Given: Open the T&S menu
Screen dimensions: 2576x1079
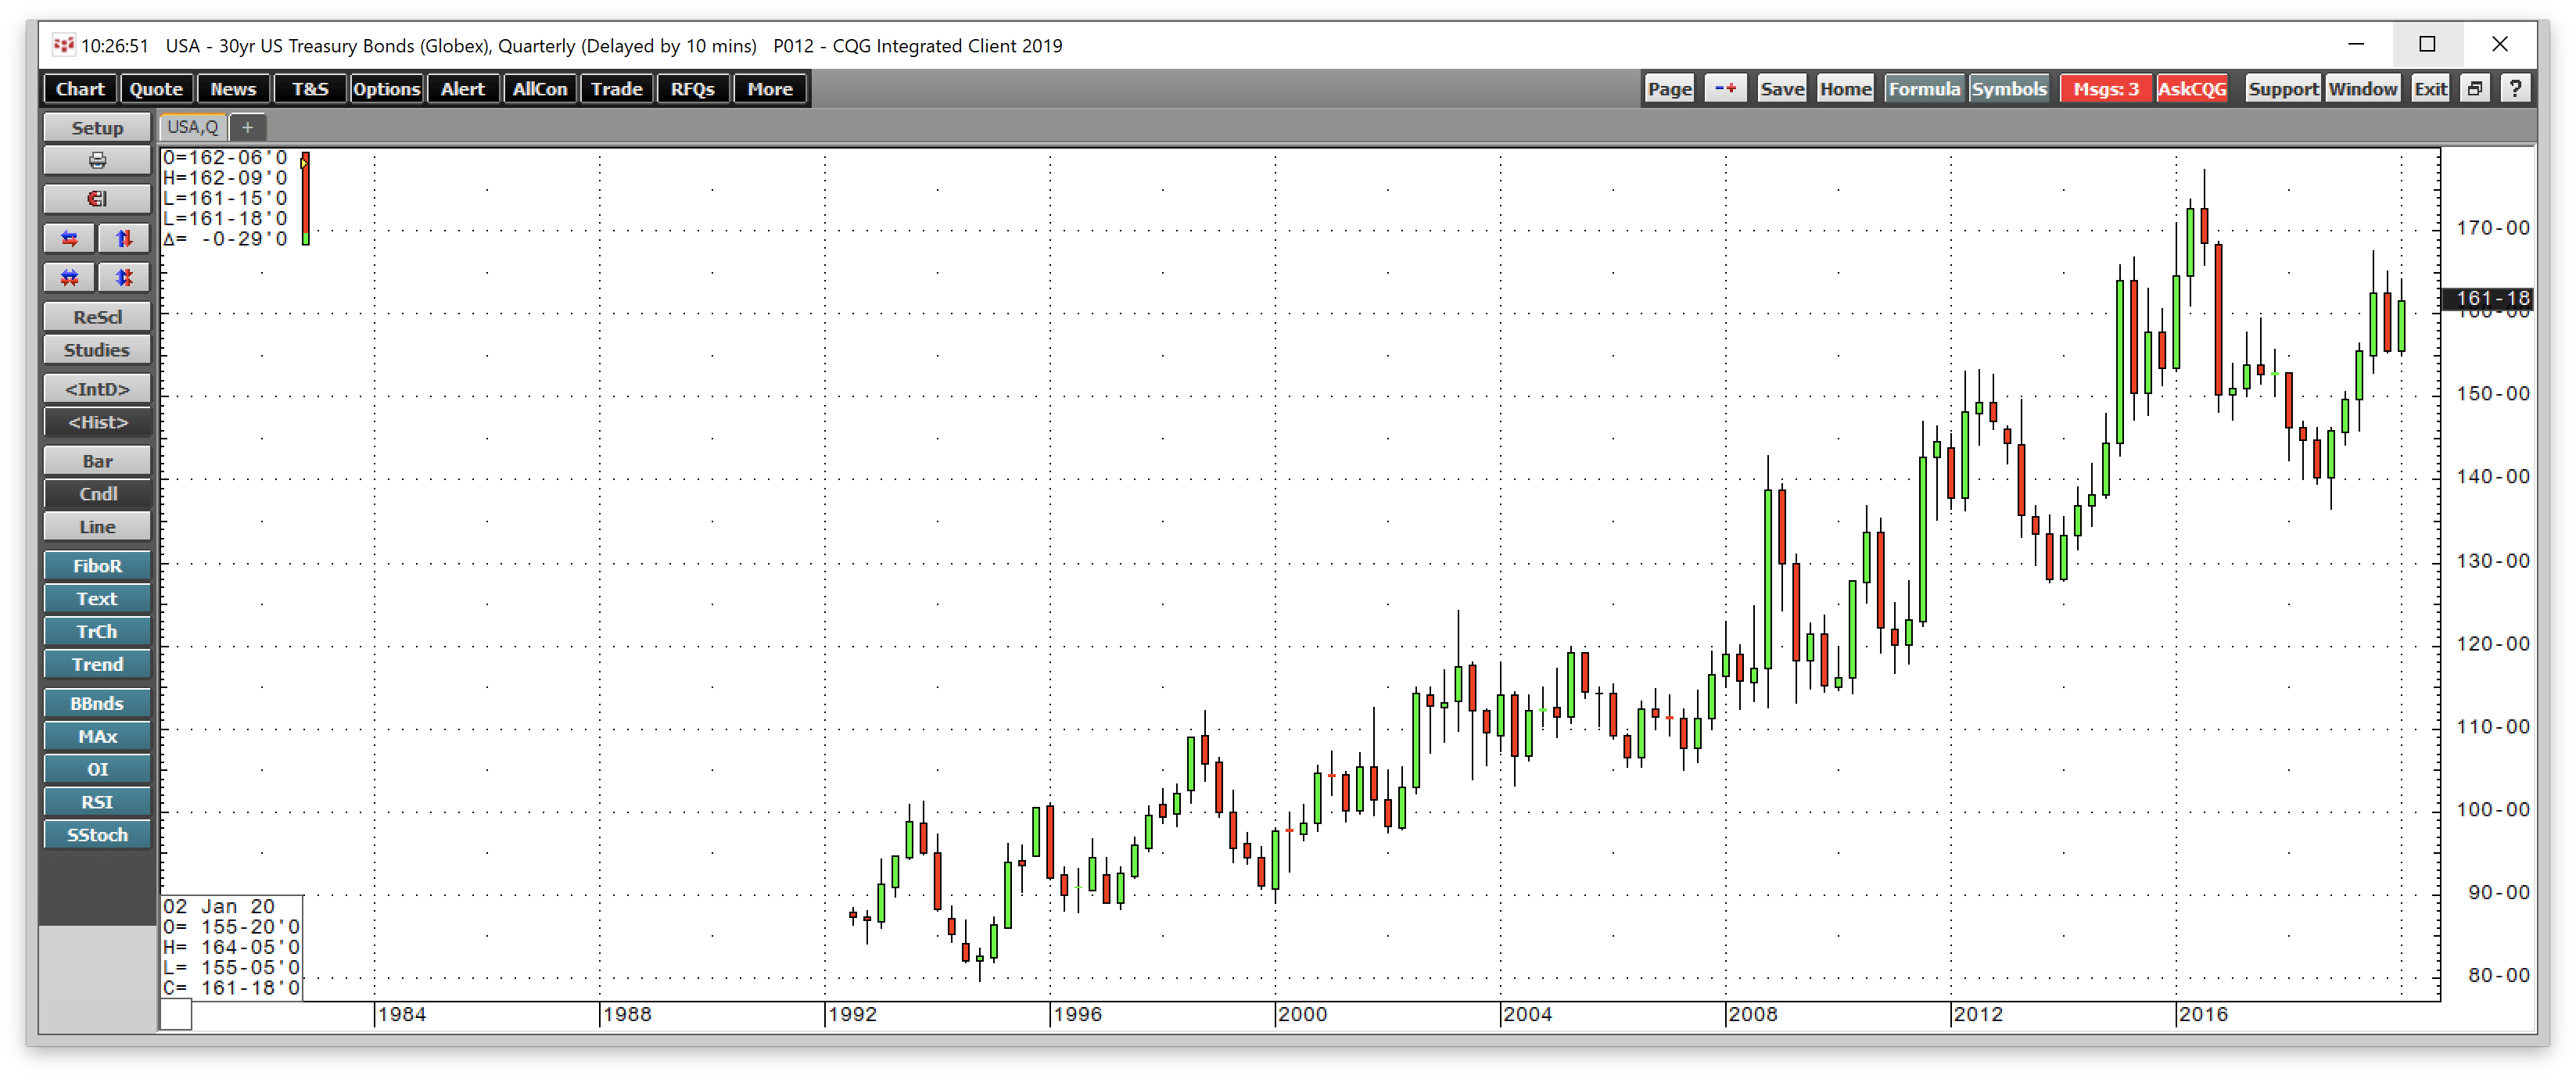Looking at the screenshot, I should tap(310, 89).
